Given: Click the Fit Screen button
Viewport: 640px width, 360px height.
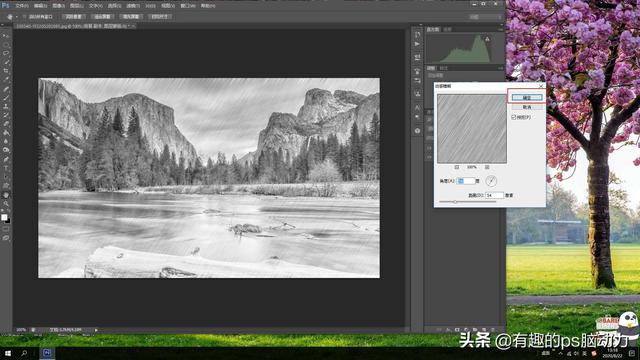Looking at the screenshot, I should click(102, 17).
